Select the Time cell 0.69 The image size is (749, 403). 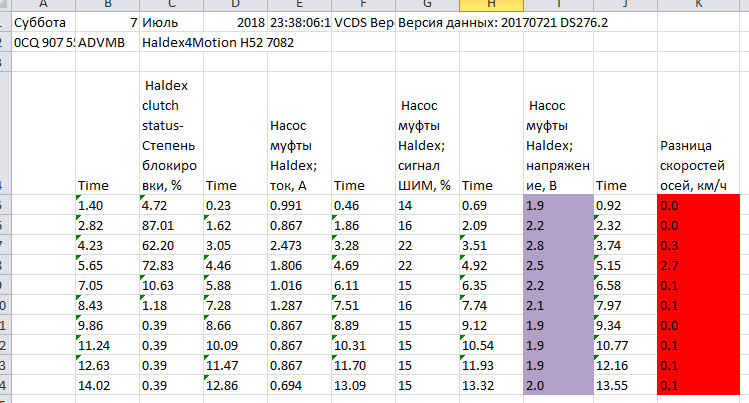point(492,205)
